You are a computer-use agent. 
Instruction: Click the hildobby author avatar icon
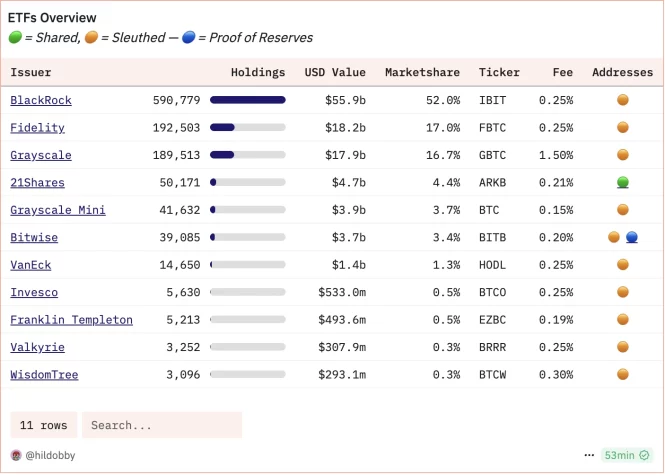point(15,455)
